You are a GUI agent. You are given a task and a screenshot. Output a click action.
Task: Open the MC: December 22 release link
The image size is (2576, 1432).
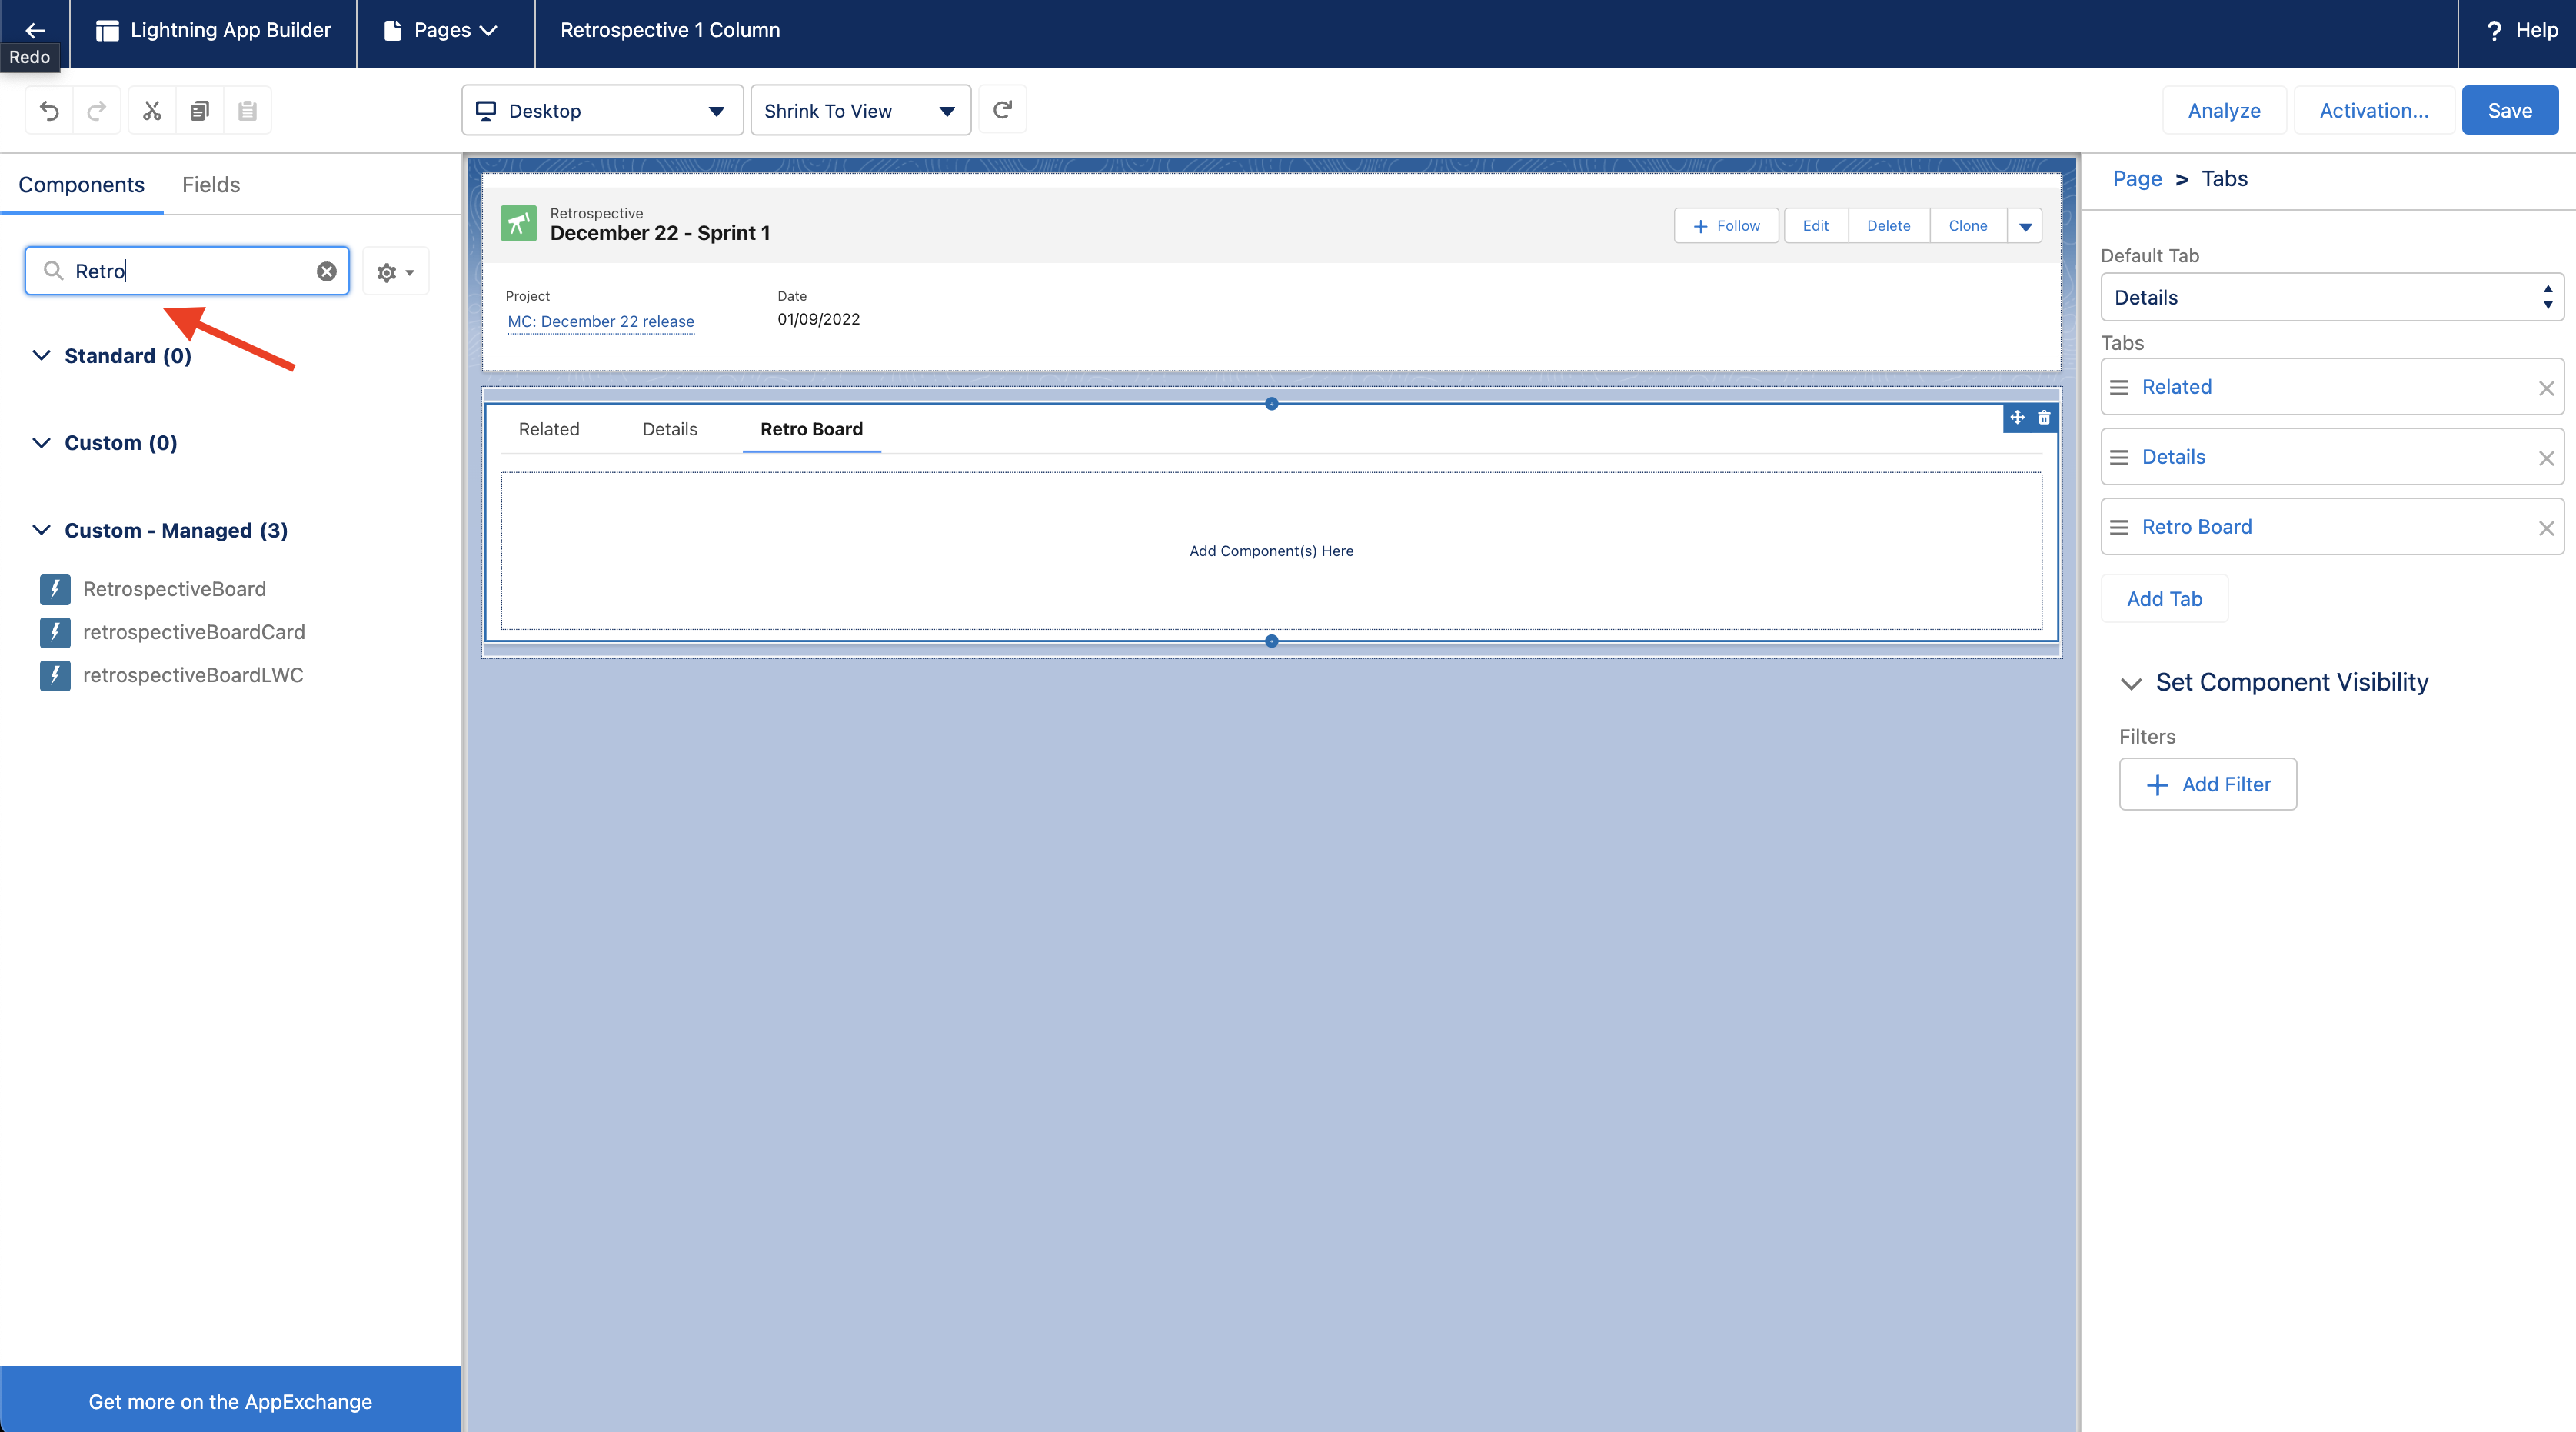(x=600, y=321)
